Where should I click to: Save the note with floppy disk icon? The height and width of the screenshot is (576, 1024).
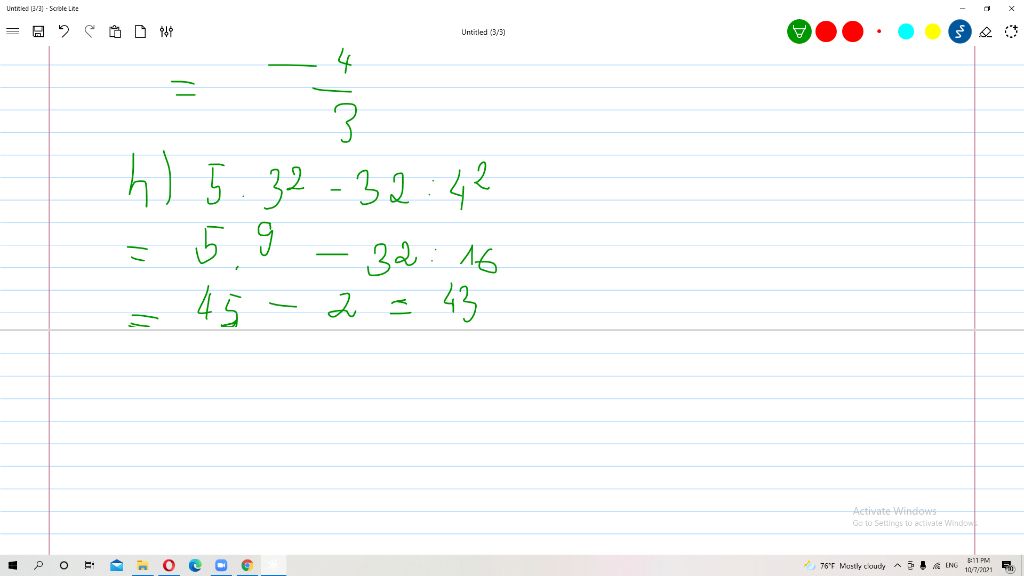(39, 31)
